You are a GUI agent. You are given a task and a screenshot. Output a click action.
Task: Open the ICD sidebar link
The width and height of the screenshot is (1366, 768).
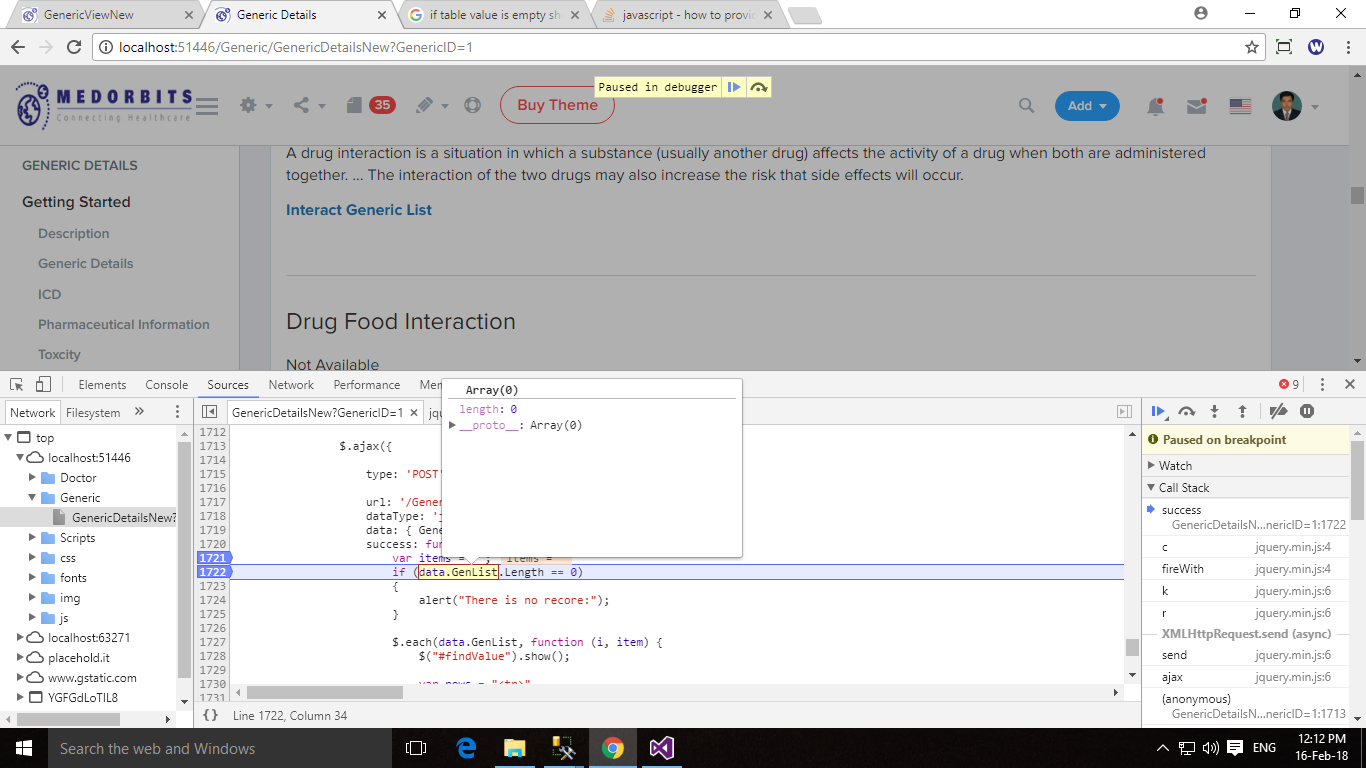click(x=50, y=295)
